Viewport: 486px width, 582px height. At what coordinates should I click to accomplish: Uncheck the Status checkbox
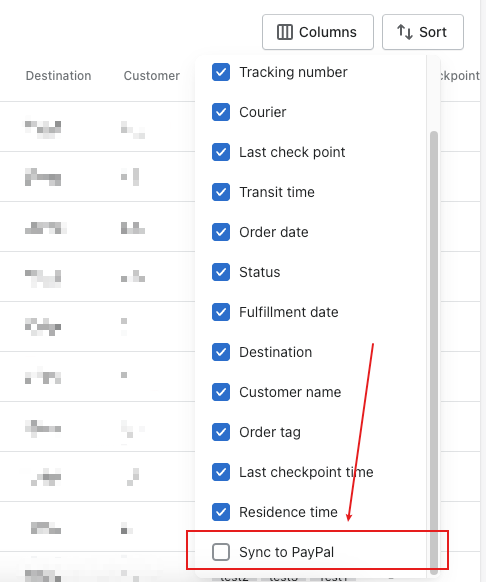pos(221,272)
